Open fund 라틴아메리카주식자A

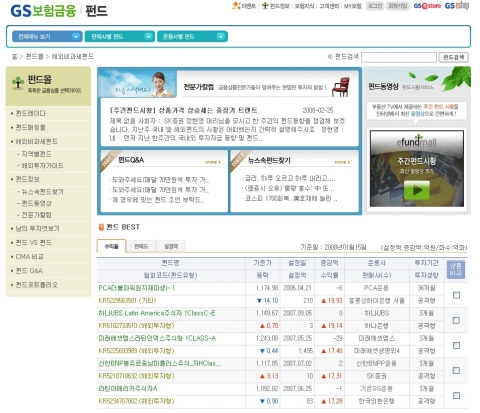128,388
